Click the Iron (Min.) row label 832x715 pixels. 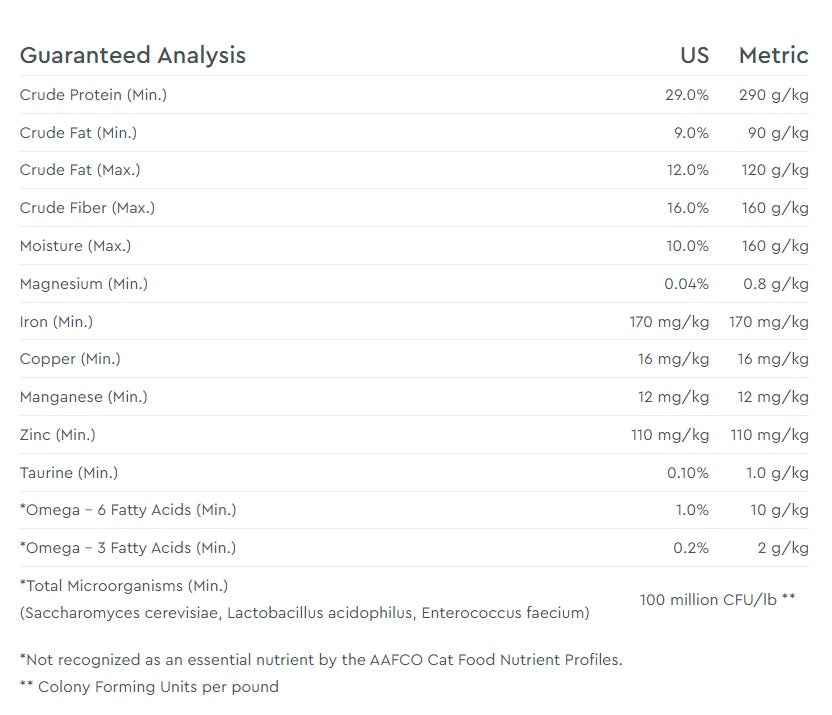(x=56, y=322)
